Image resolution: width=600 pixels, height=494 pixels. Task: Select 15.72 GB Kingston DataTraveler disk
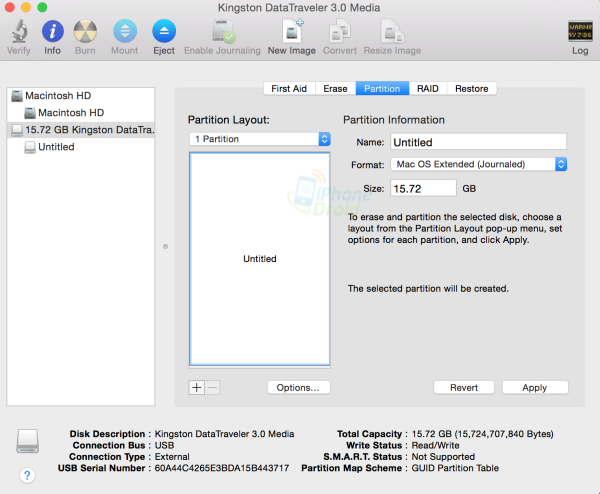coord(81,130)
